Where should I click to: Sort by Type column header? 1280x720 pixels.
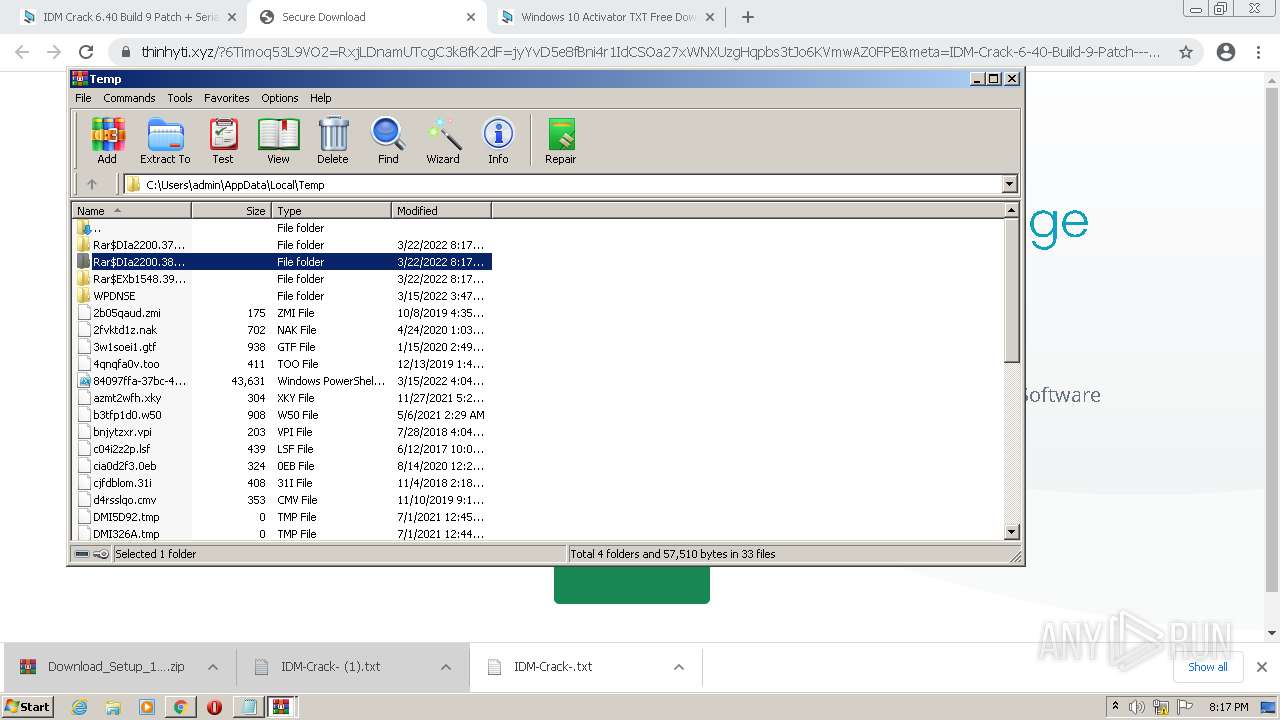tap(331, 211)
